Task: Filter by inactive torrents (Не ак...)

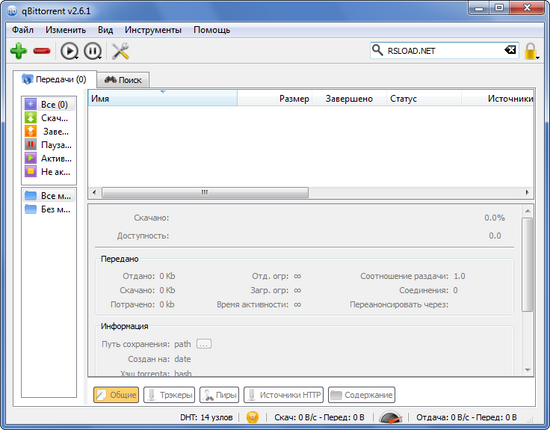Action: click(49, 172)
